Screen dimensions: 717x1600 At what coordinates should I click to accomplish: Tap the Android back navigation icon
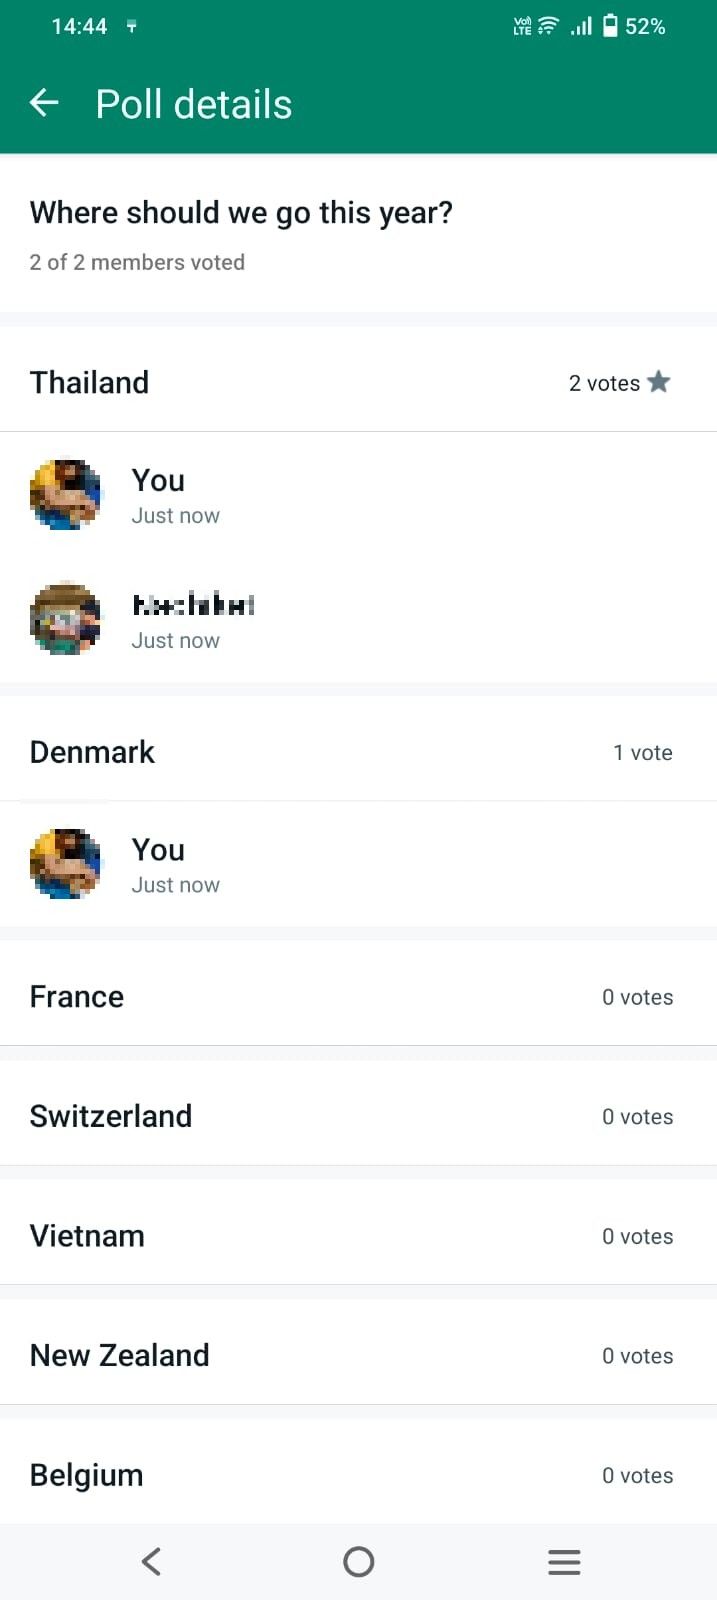(x=151, y=1561)
